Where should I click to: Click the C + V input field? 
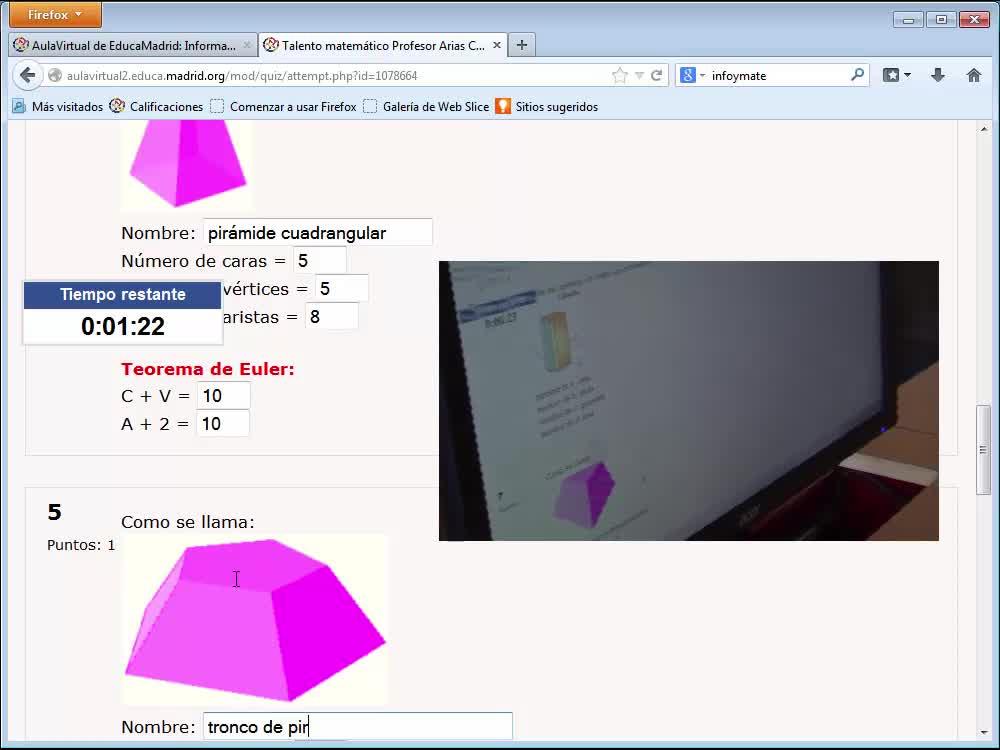223,395
